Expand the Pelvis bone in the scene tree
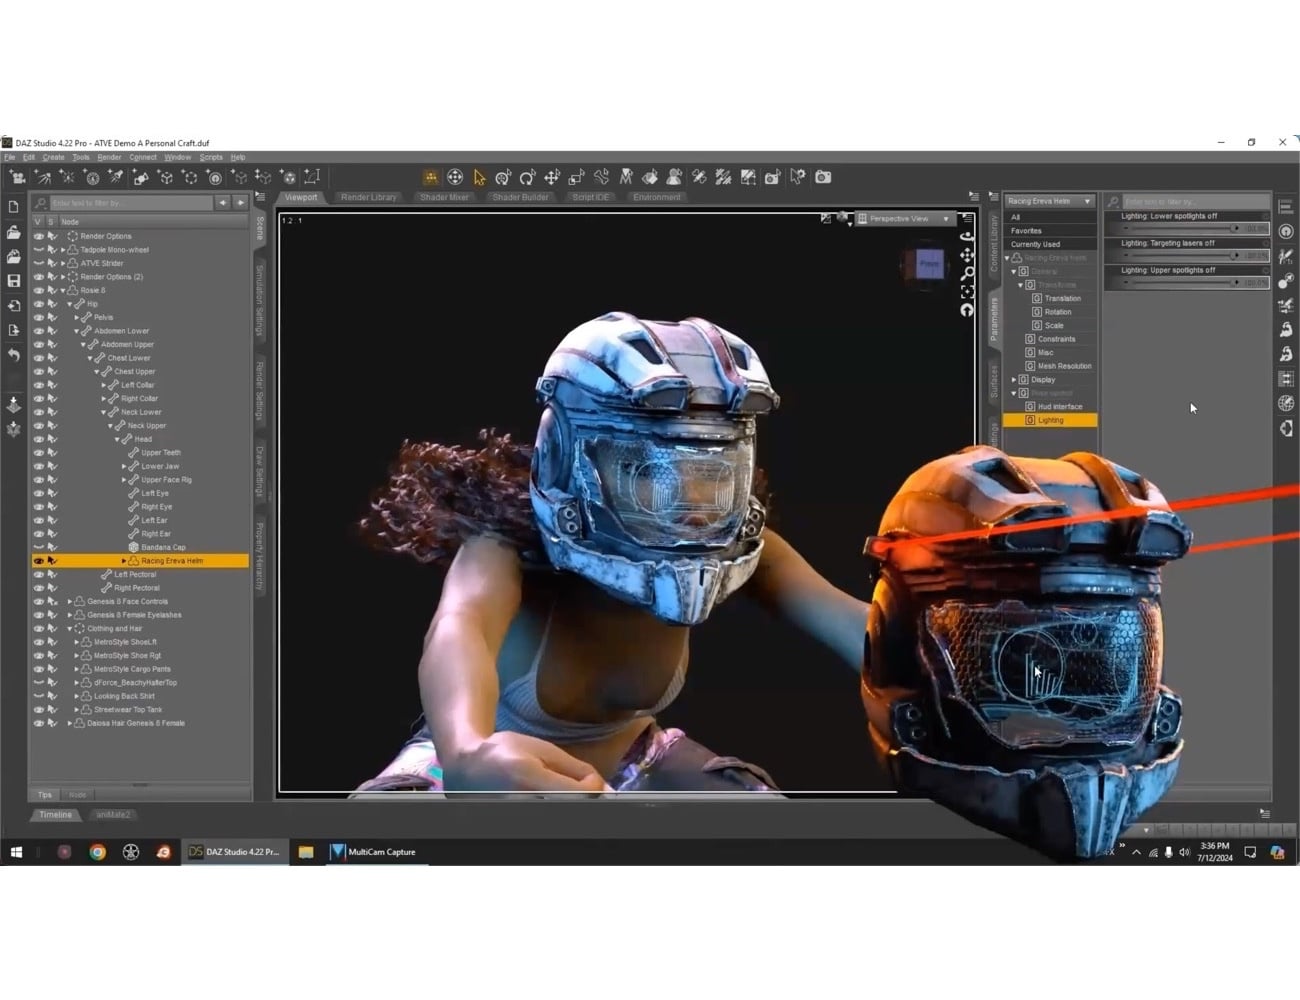This screenshot has height=1000, width=1300. click(x=75, y=317)
